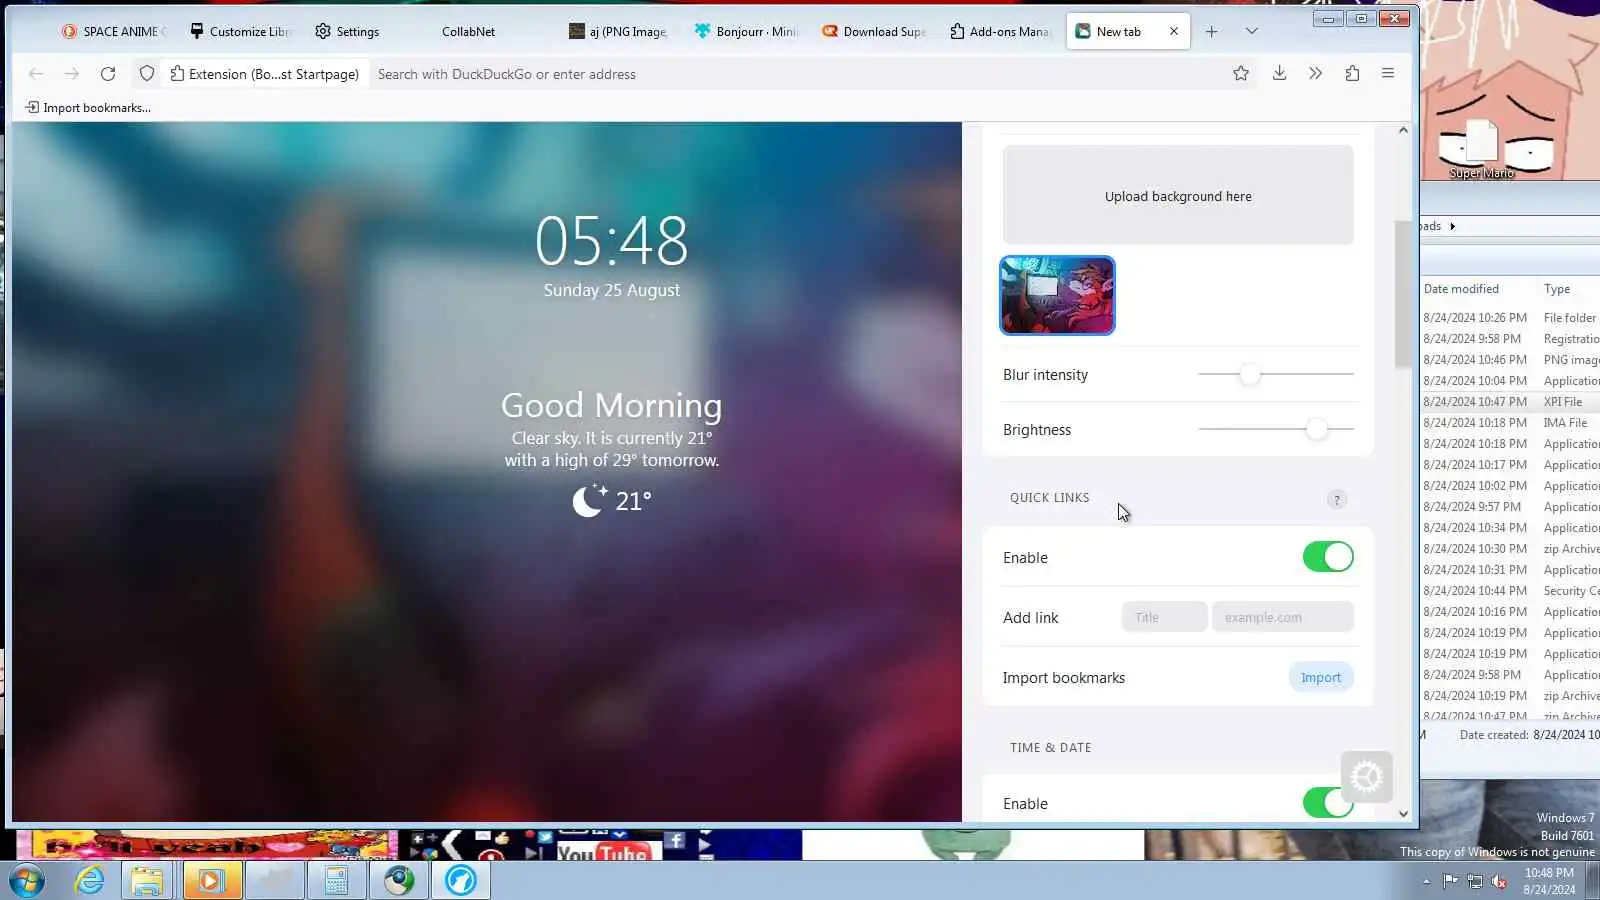The image size is (1600, 900).
Task: Go back to the previous page in Firefox
Action: 36,74
